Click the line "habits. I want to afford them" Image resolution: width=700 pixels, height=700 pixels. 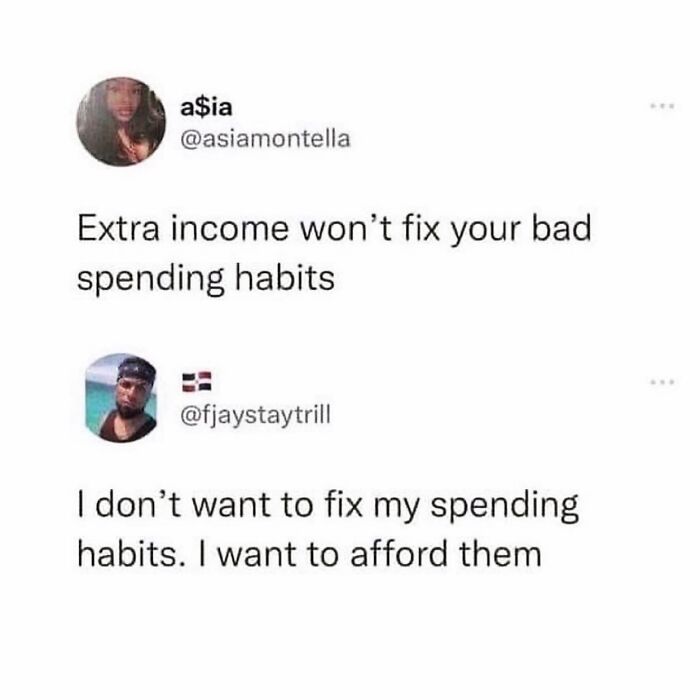[x=309, y=554]
